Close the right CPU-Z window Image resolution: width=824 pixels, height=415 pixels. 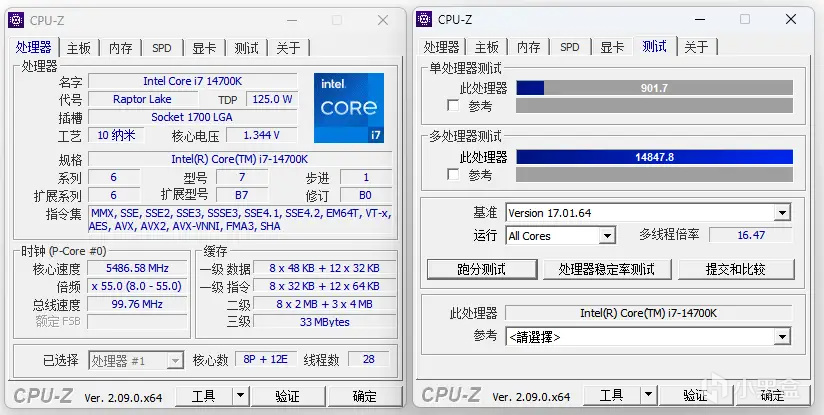click(791, 19)
